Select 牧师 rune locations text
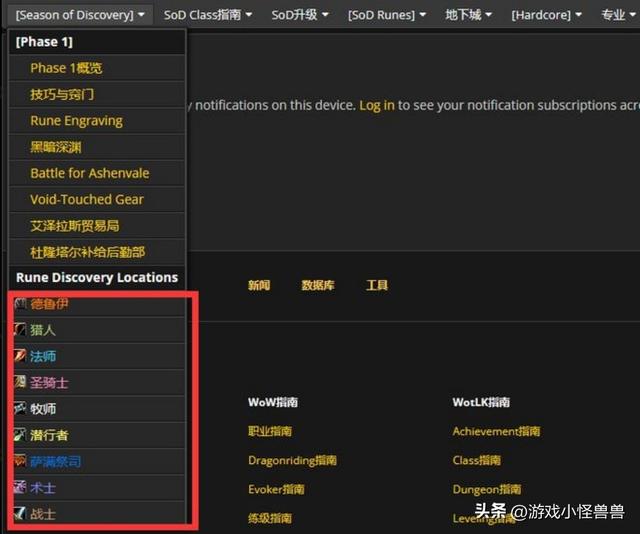640x534 pixels. point(43,409)
